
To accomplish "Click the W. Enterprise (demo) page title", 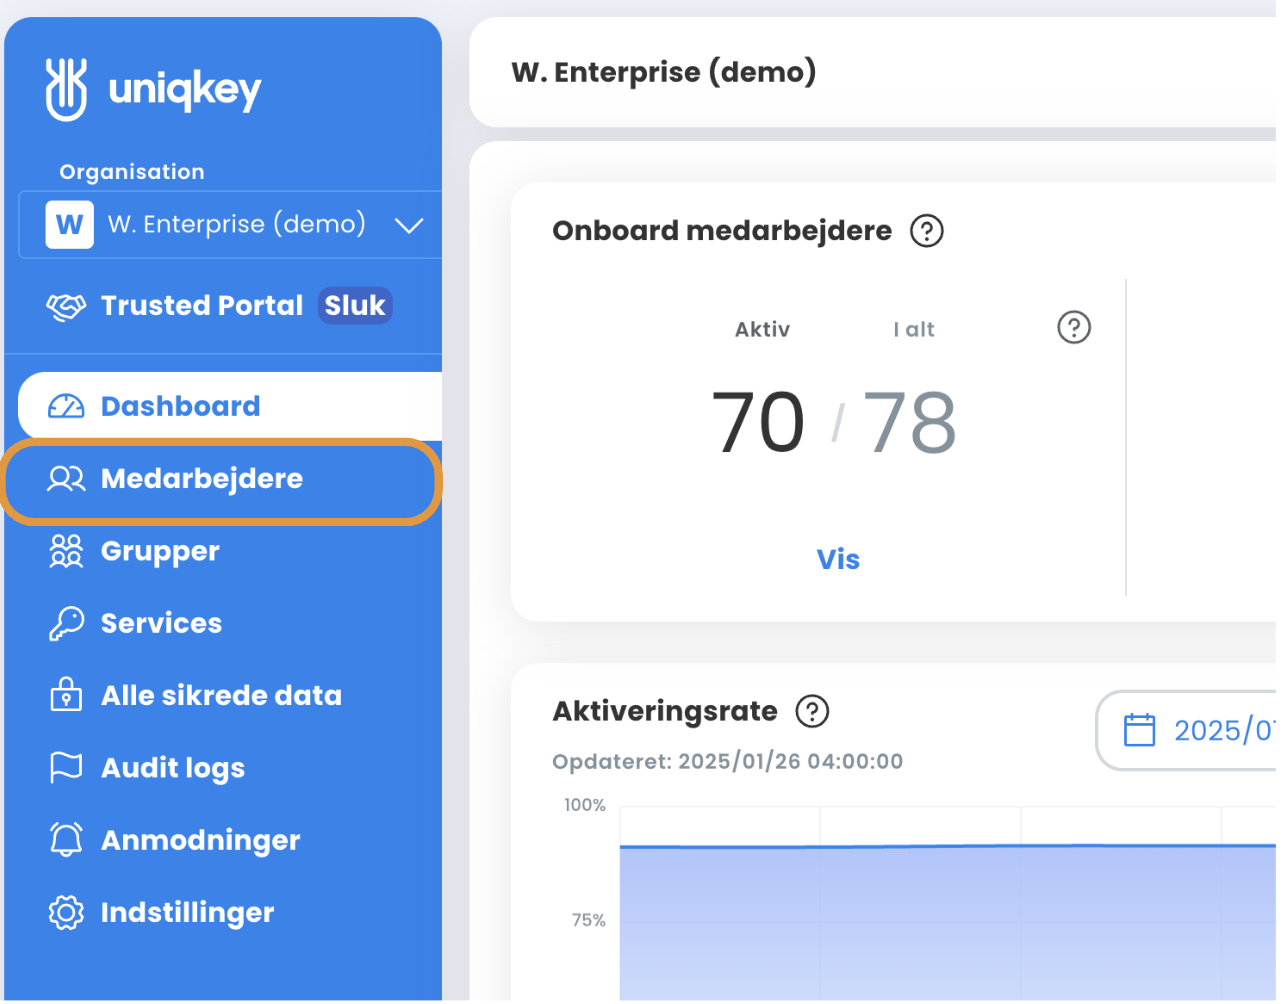I will pyautogui.click(x=664, y=72).
